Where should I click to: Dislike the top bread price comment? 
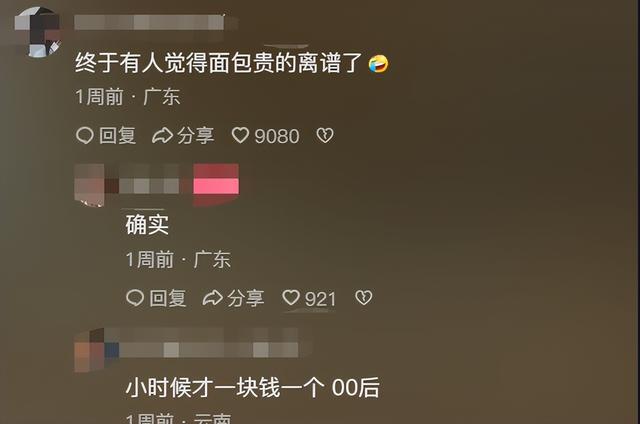(x=325, y=135)
